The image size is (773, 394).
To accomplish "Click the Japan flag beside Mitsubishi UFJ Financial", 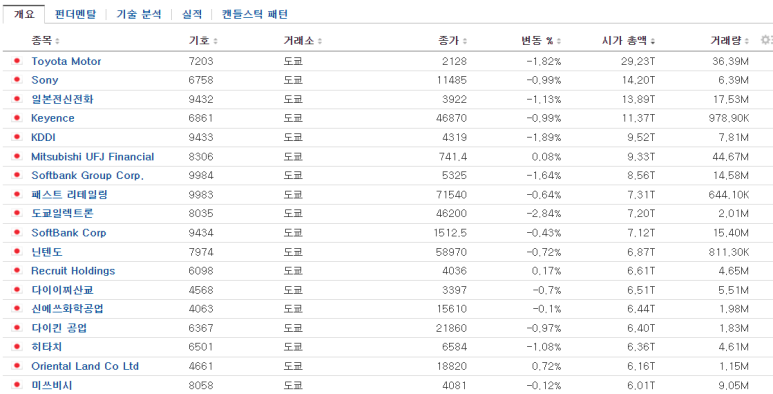I will (x=17, y=156).
